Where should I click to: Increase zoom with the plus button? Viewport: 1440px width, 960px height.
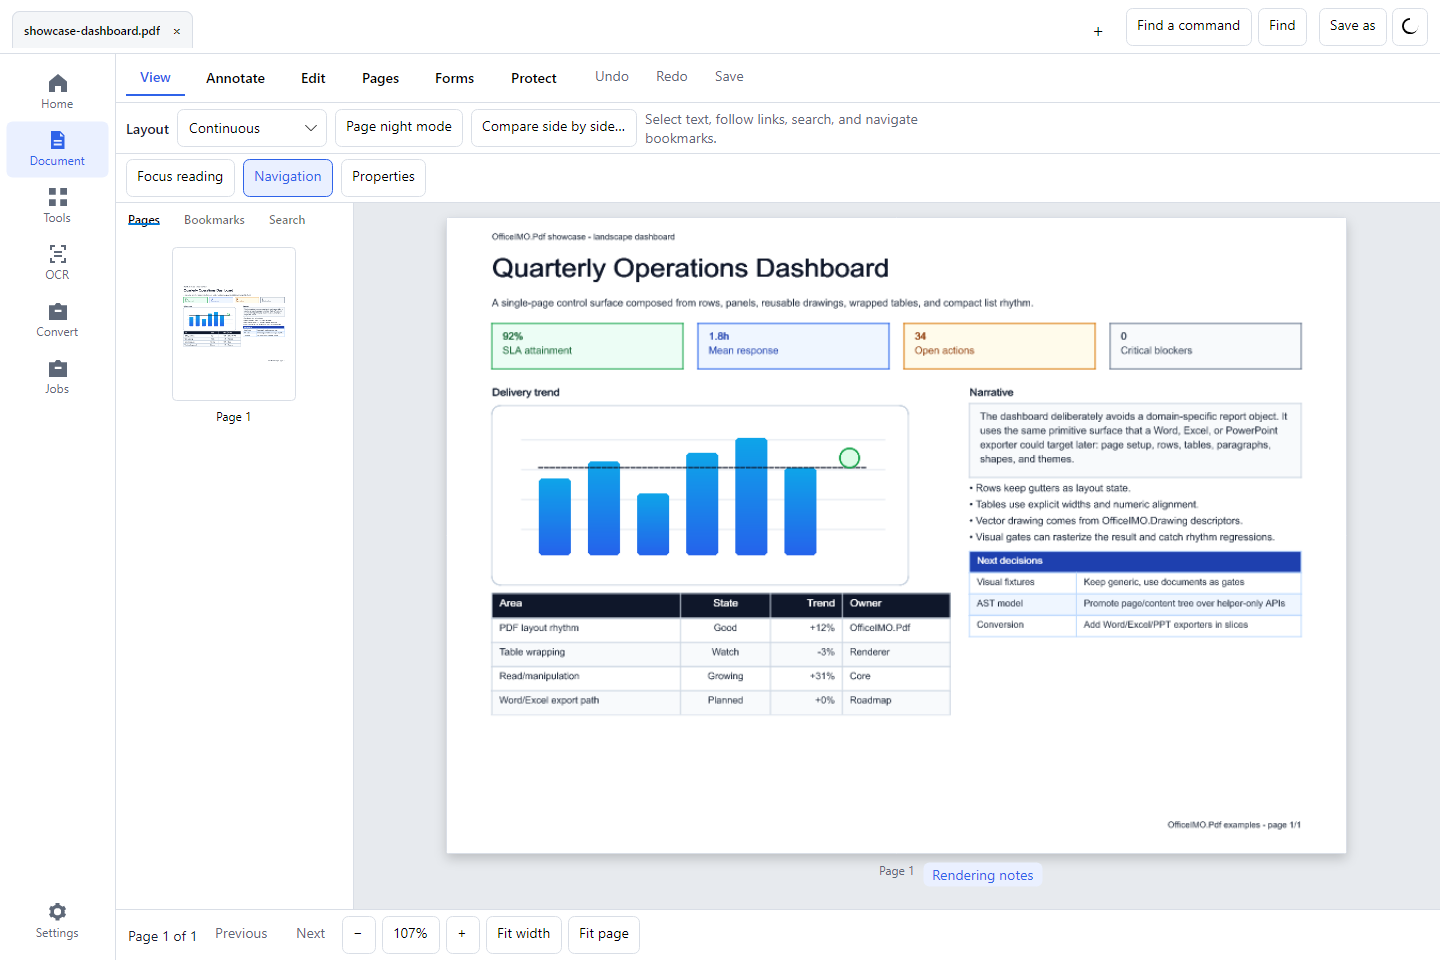click(x=462, y=934)
